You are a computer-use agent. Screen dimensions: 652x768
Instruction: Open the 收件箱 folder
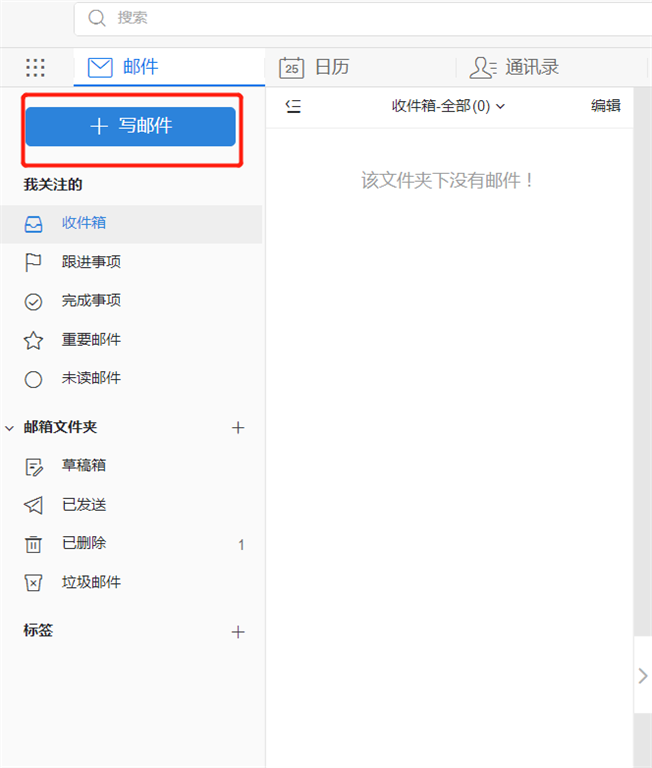pyautogui.click(x=131, y=224)
